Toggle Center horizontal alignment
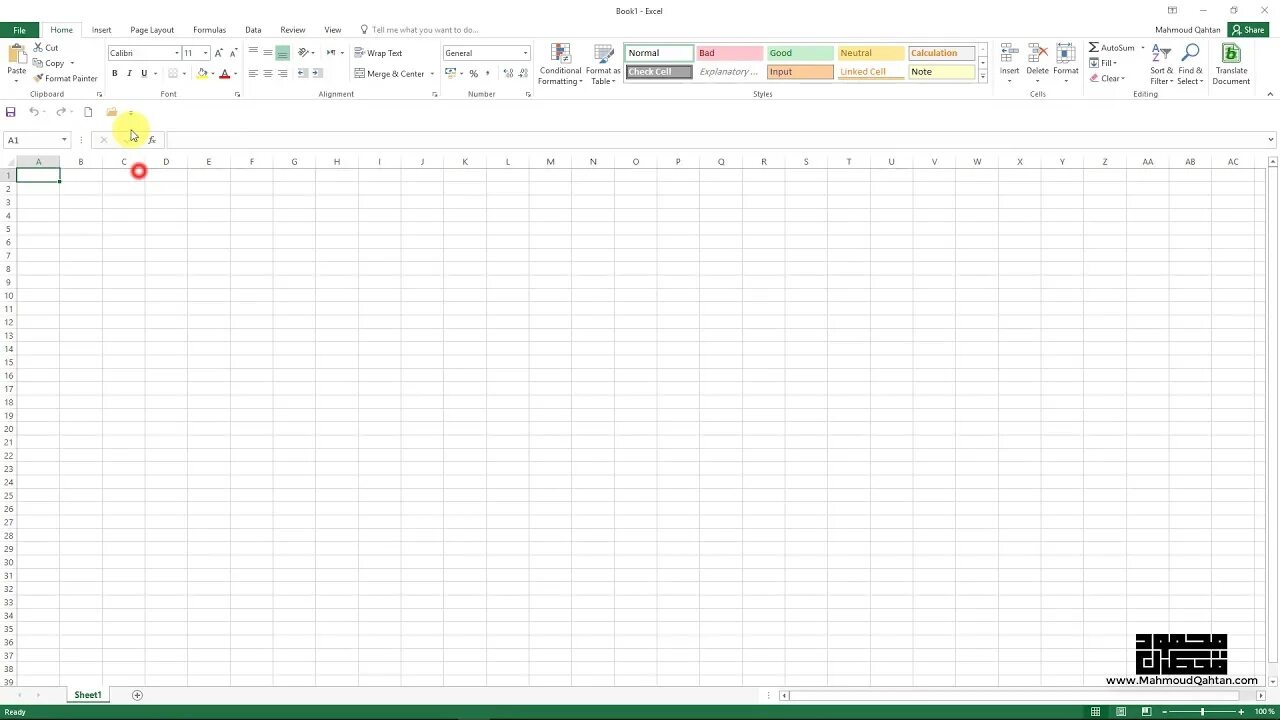 268,73
